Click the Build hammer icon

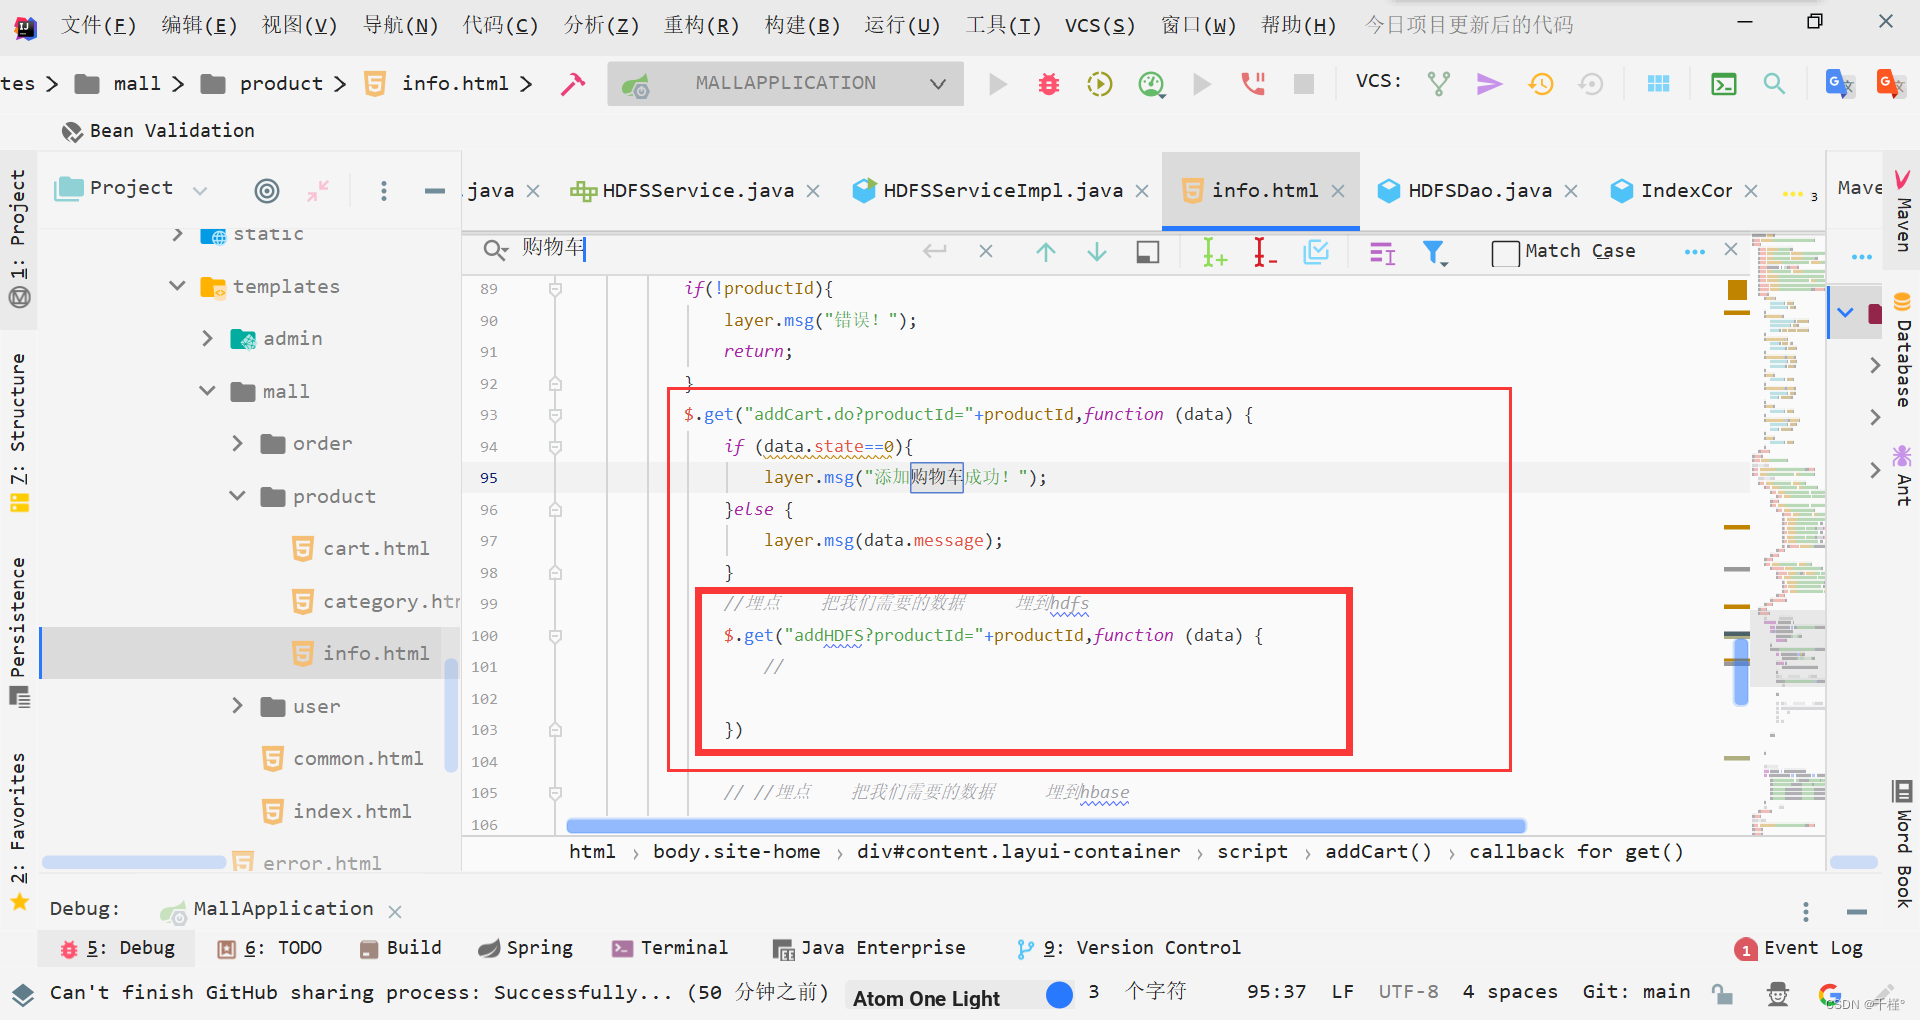tap(573, 84)
